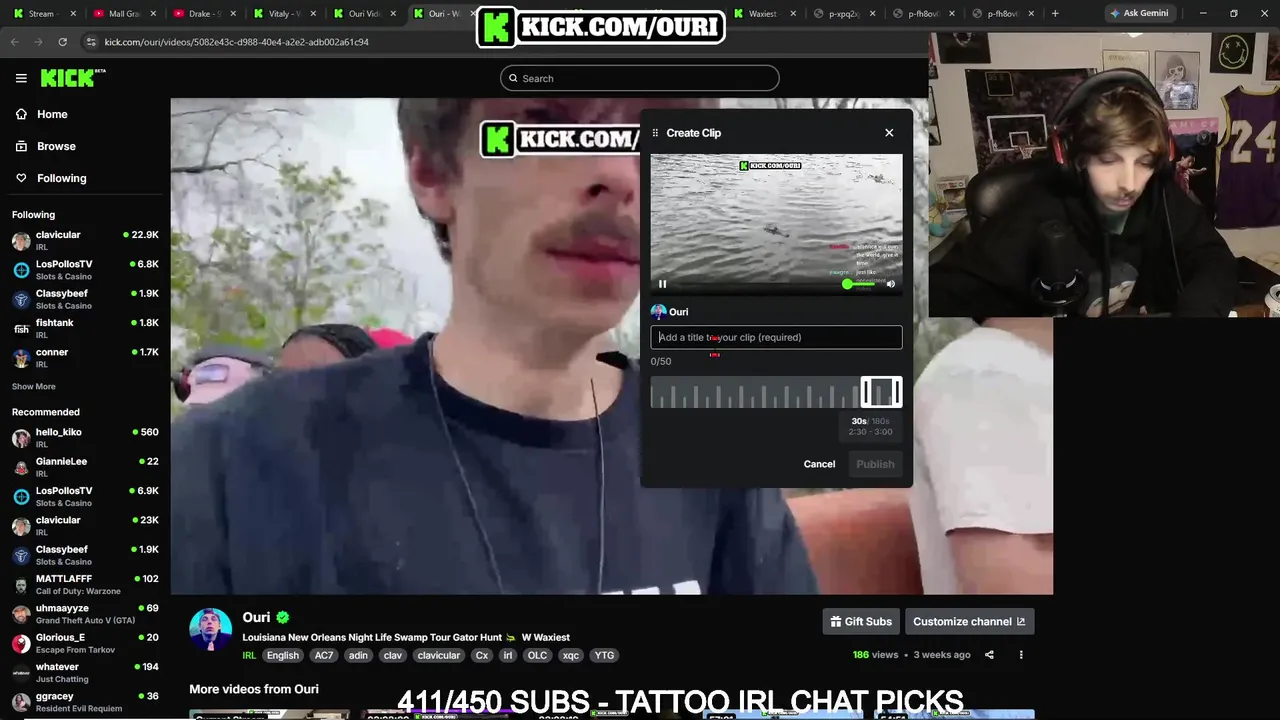Expand Show More in Following

(x=34, y=386)
